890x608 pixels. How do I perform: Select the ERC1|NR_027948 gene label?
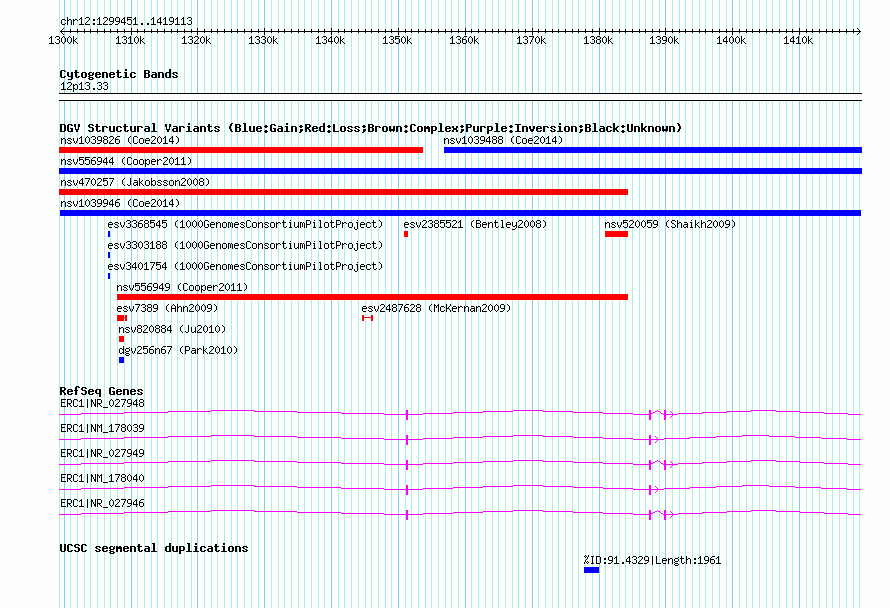click(x=102, y=403)
